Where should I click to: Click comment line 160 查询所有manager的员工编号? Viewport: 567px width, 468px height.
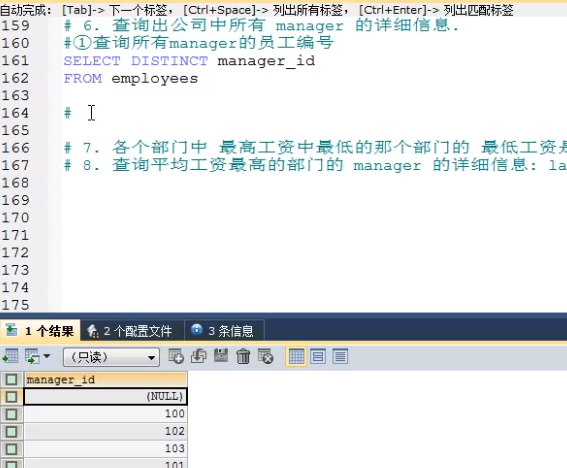point(199,43)
